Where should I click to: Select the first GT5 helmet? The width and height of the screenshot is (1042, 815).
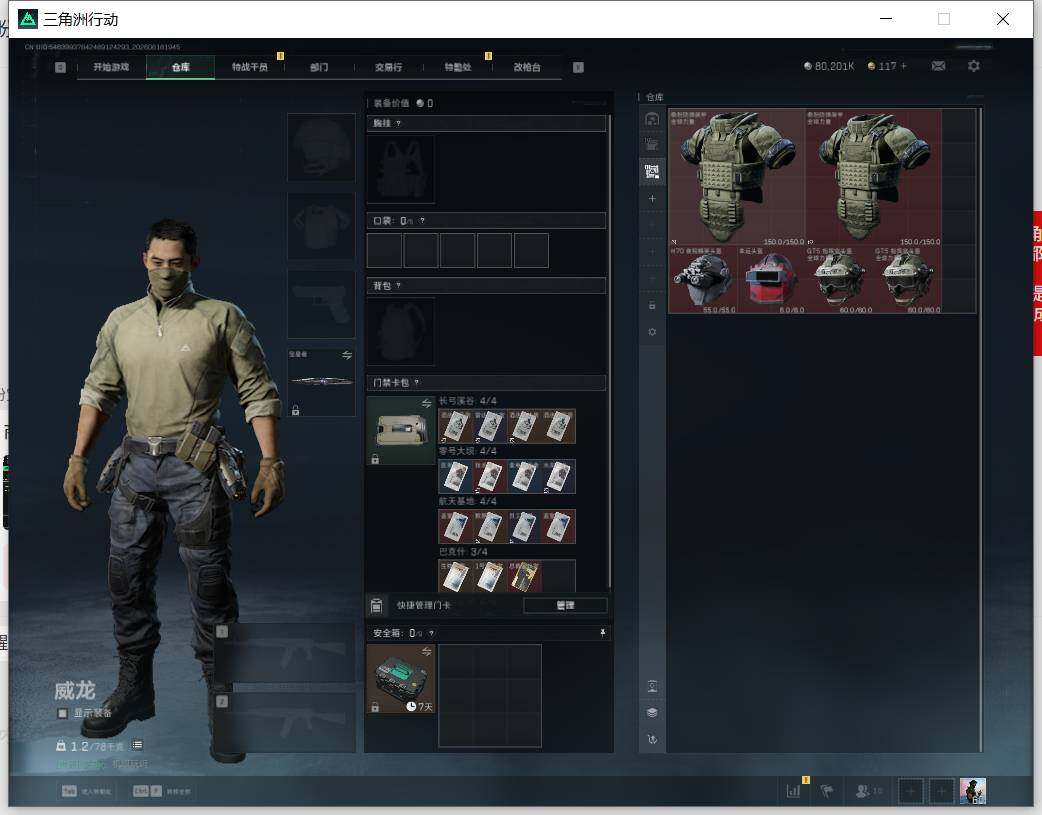pyautogui.click(x=839, y=279)
